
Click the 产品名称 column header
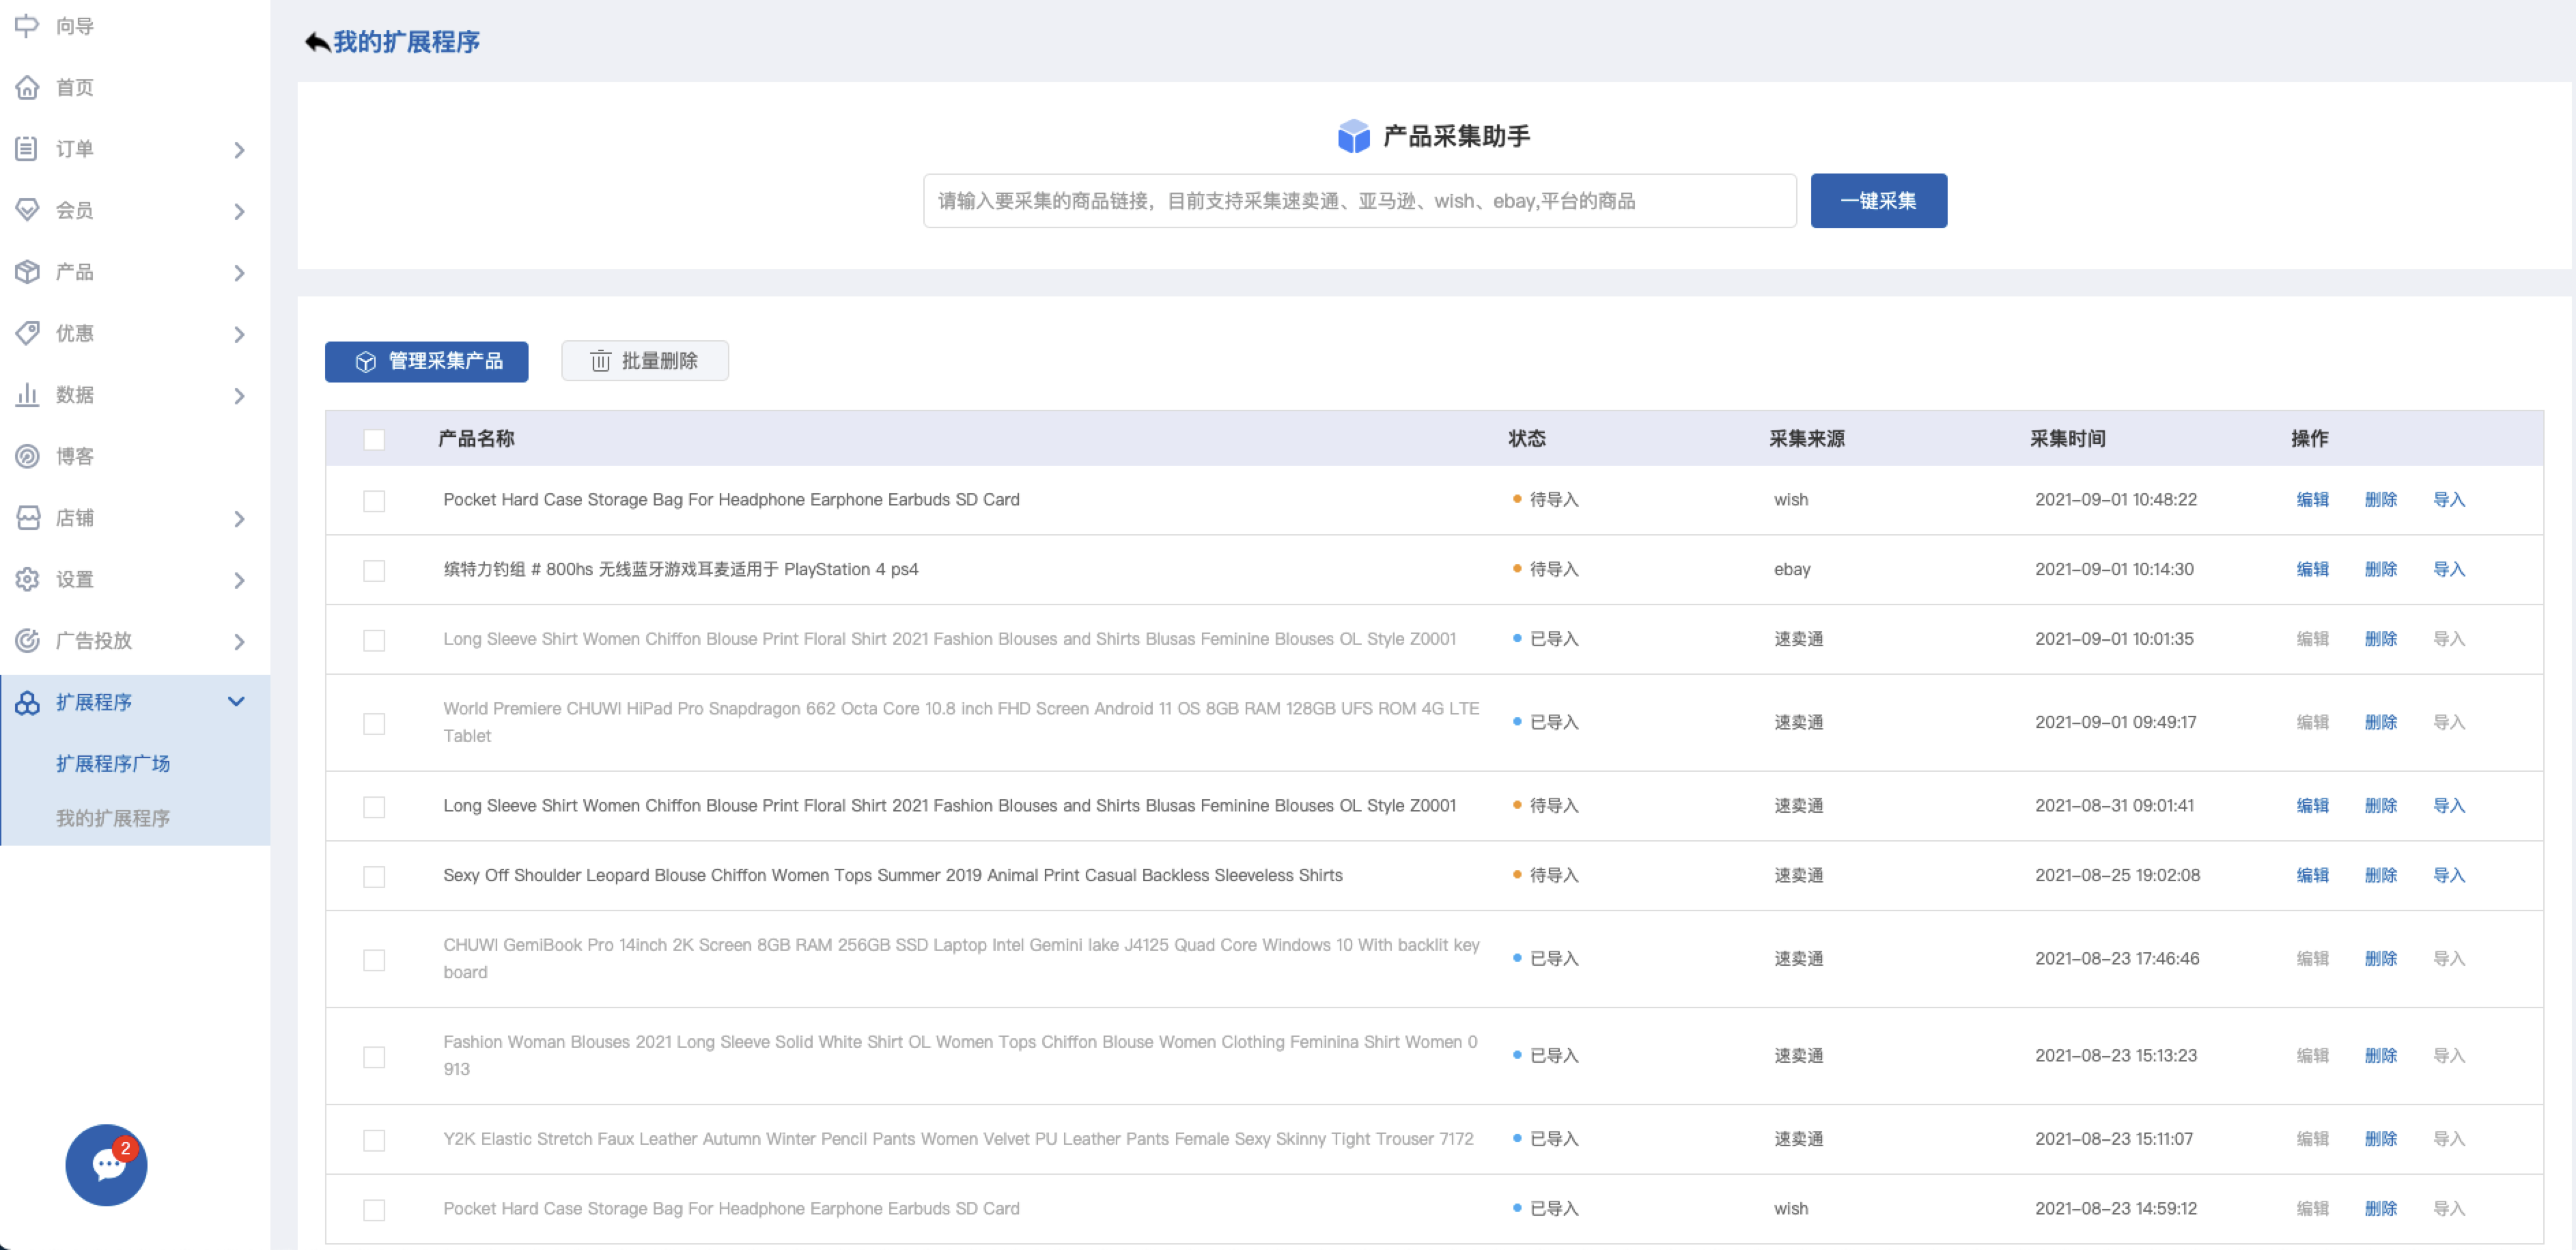(x=476, y=438)
